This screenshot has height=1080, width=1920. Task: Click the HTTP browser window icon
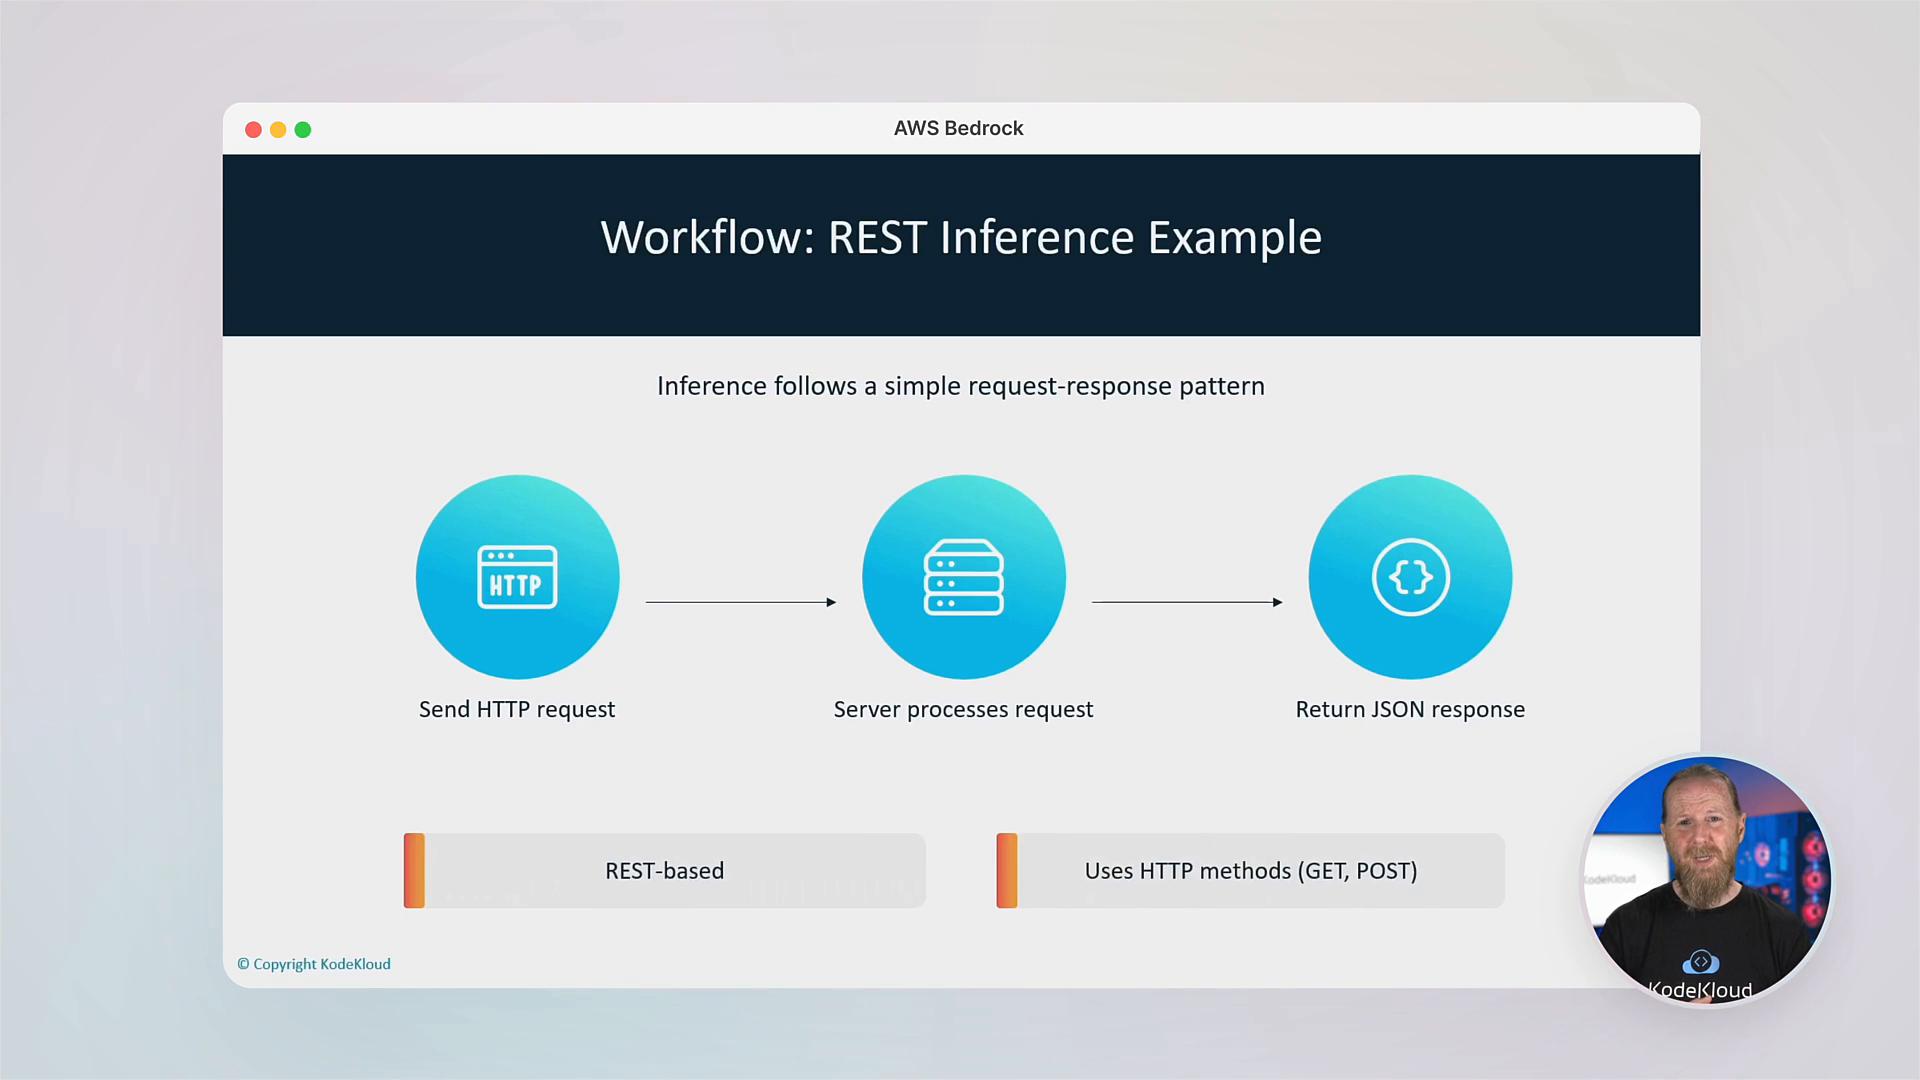517,577
